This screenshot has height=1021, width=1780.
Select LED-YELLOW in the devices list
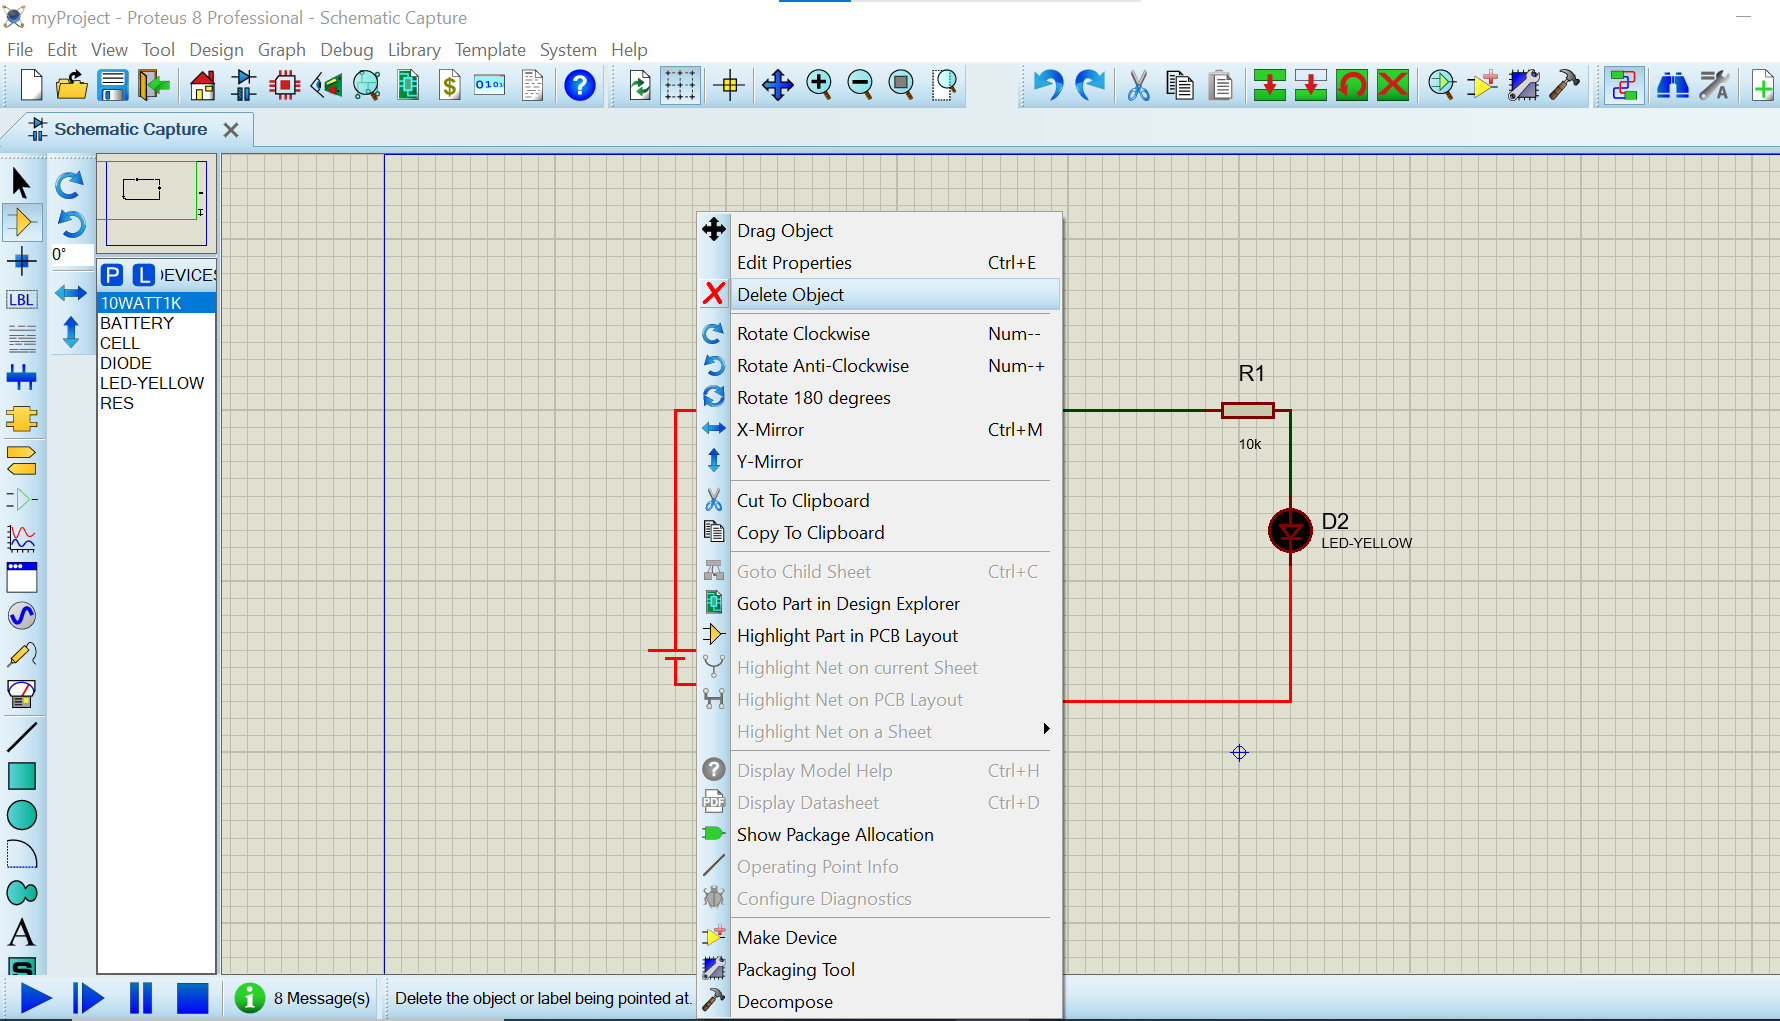tap(152, 383)
